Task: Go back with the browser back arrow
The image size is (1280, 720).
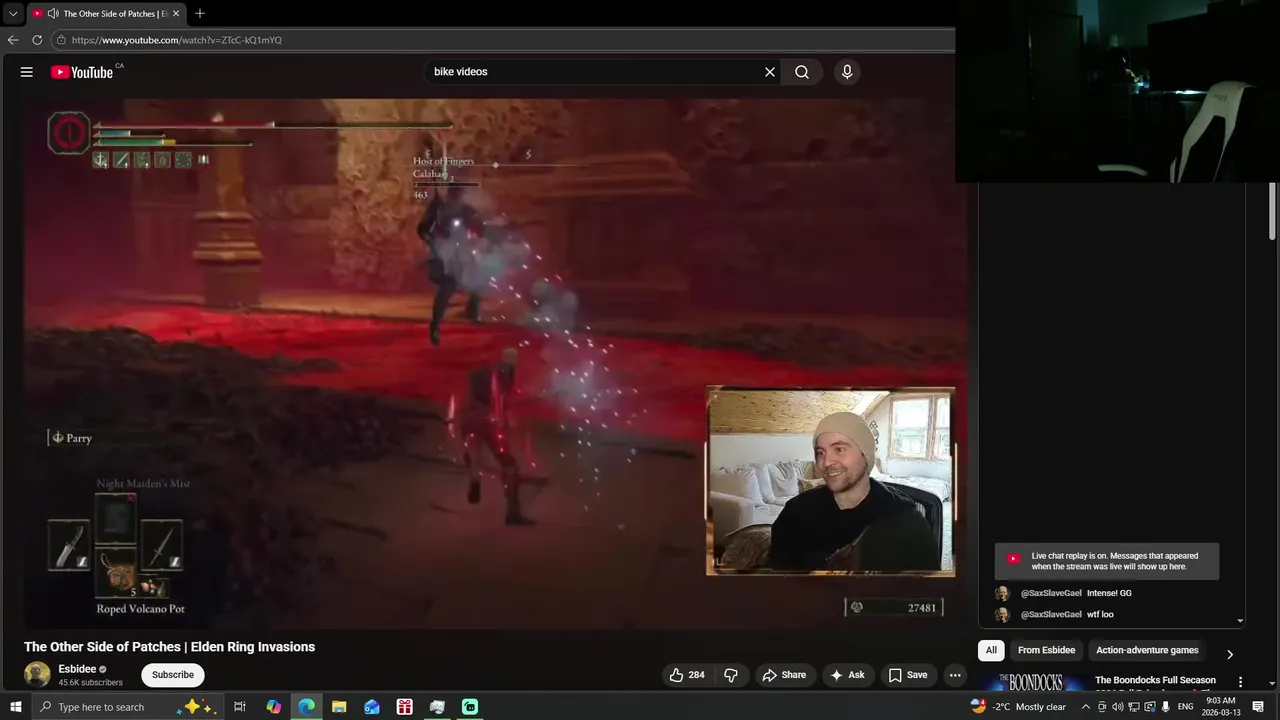Action: click(x=13, y=40)
